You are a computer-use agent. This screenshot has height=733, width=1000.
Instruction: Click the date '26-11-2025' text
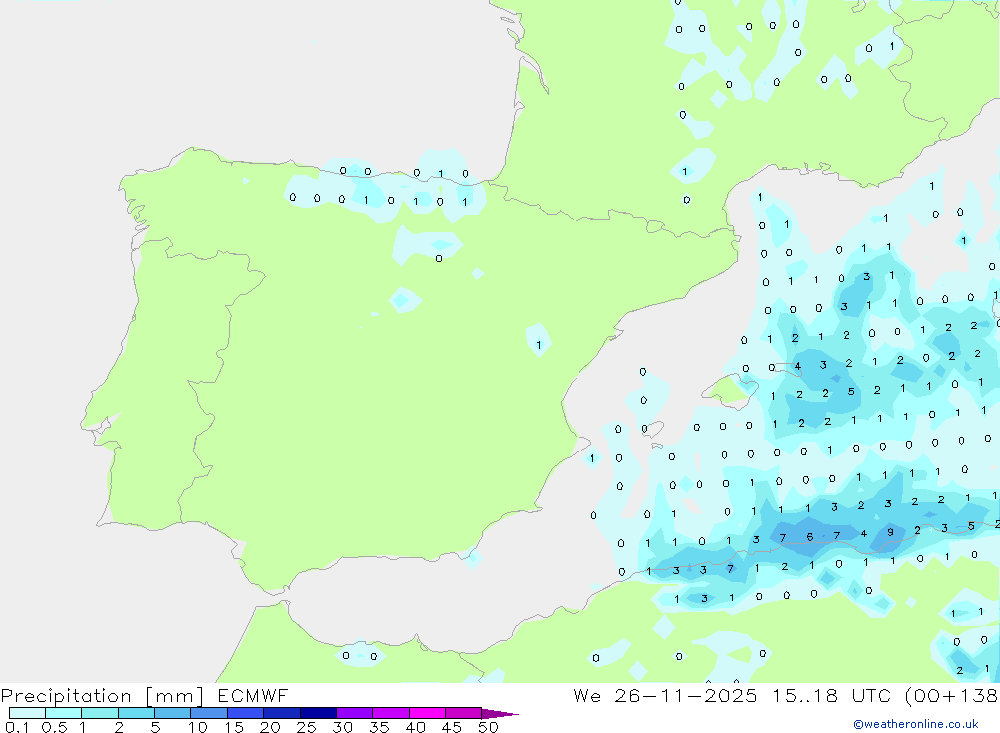pos(686,695)
